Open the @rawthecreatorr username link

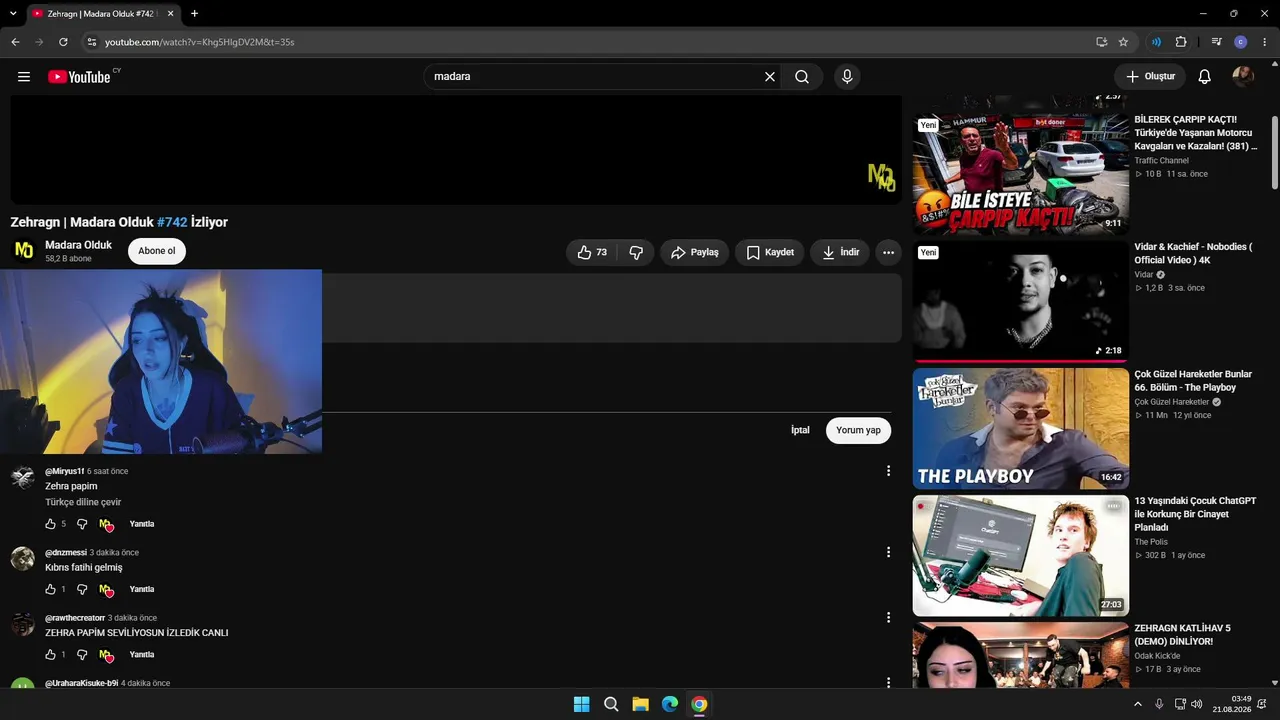(75, 618)
